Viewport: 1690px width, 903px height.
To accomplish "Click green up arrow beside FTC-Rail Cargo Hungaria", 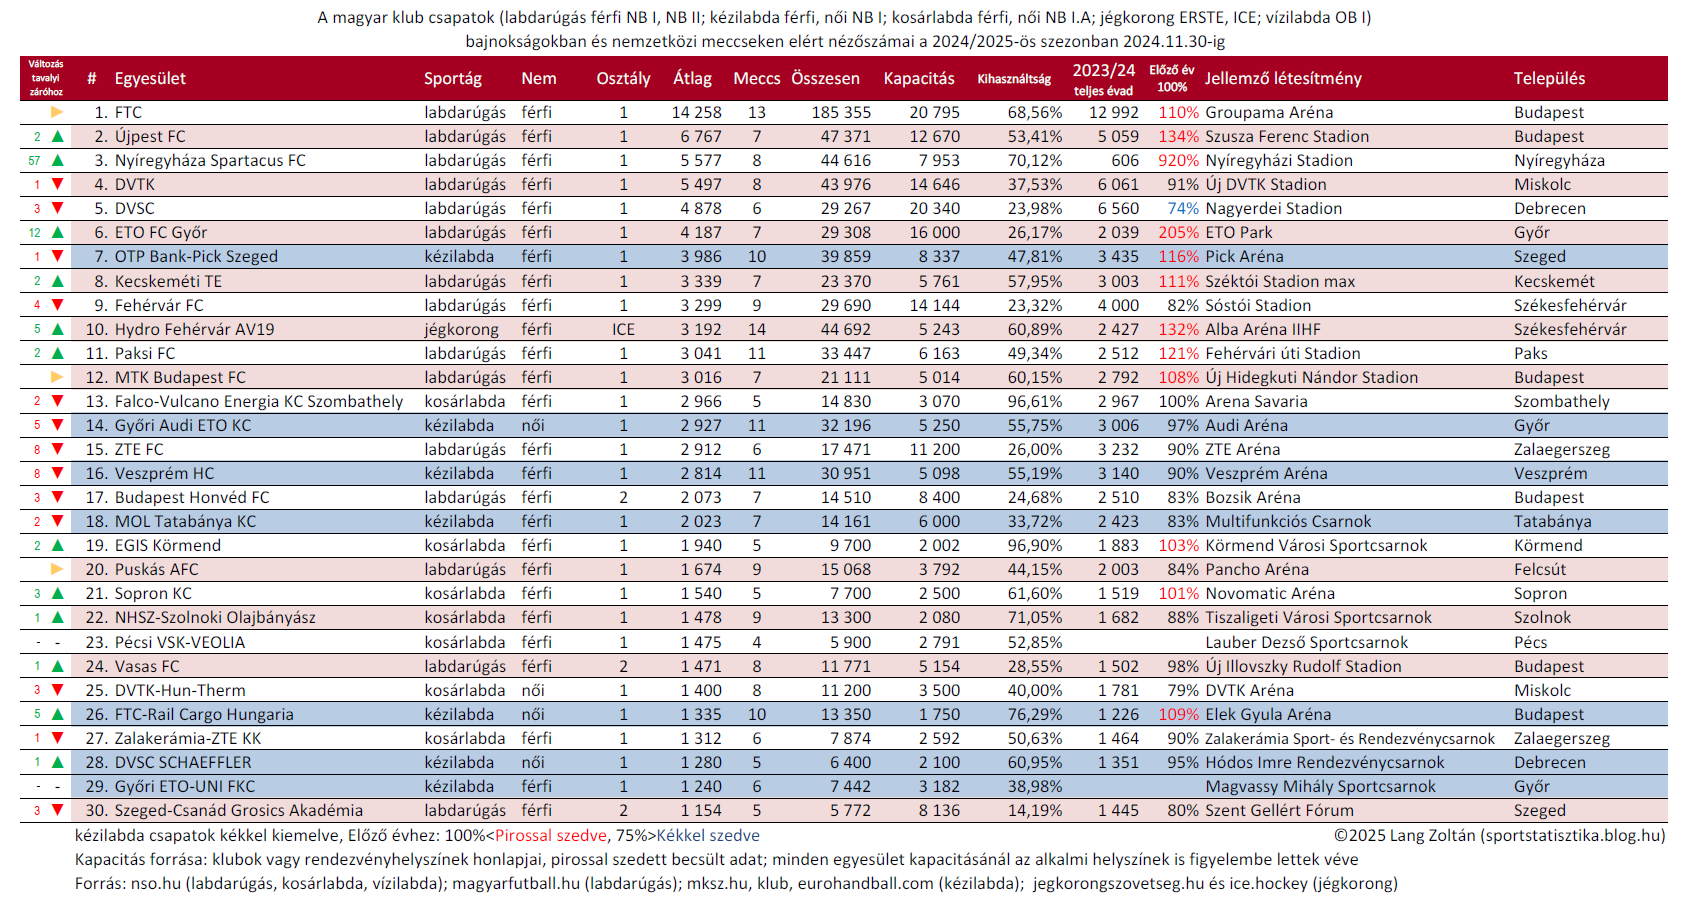I will tap(57, 714).
